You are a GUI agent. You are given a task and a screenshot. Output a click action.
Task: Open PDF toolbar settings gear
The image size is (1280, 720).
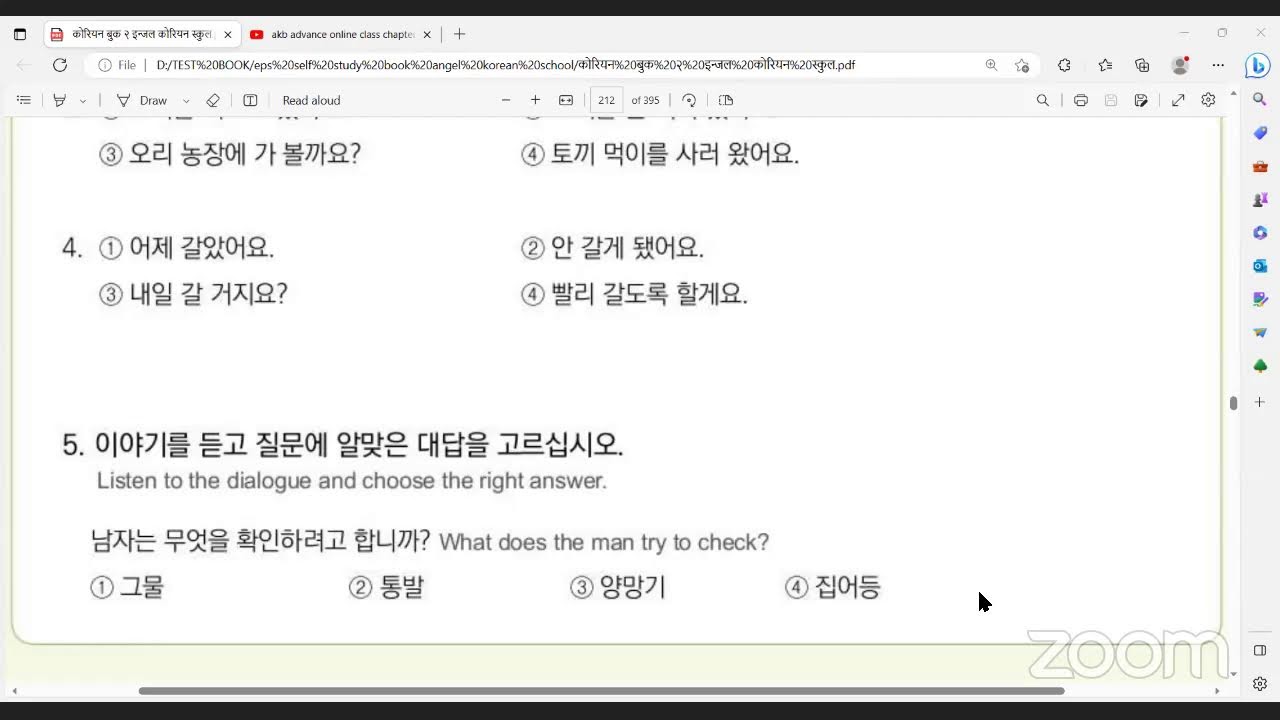tap(1208, 100)
